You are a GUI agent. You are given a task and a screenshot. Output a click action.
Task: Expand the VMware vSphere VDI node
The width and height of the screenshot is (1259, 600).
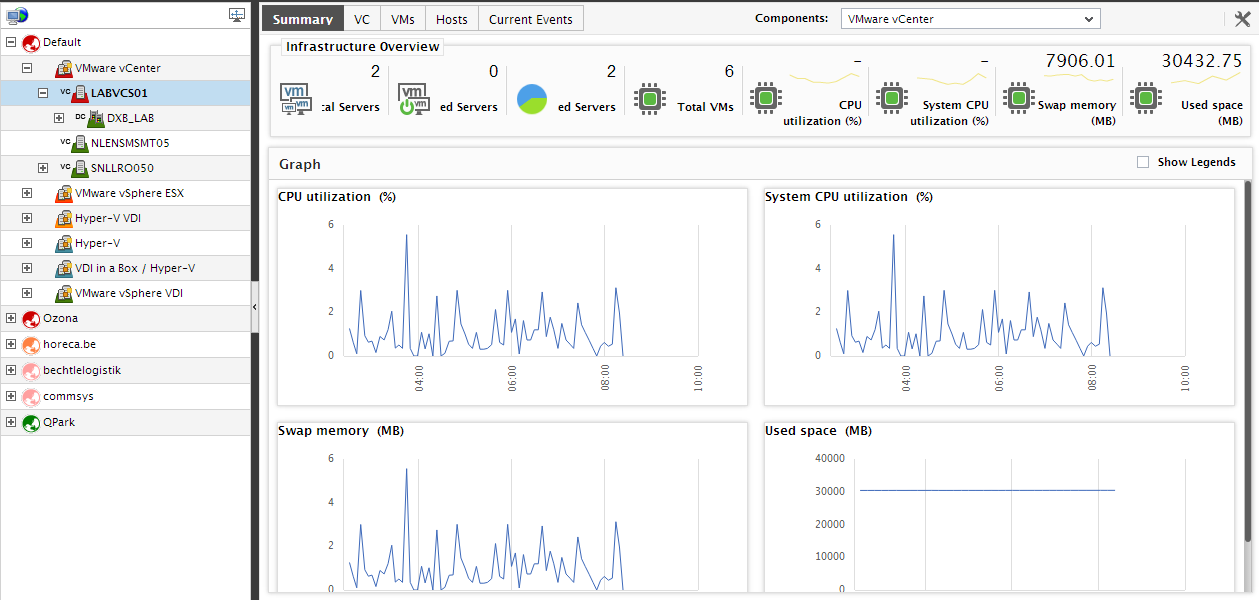point(27,294)
